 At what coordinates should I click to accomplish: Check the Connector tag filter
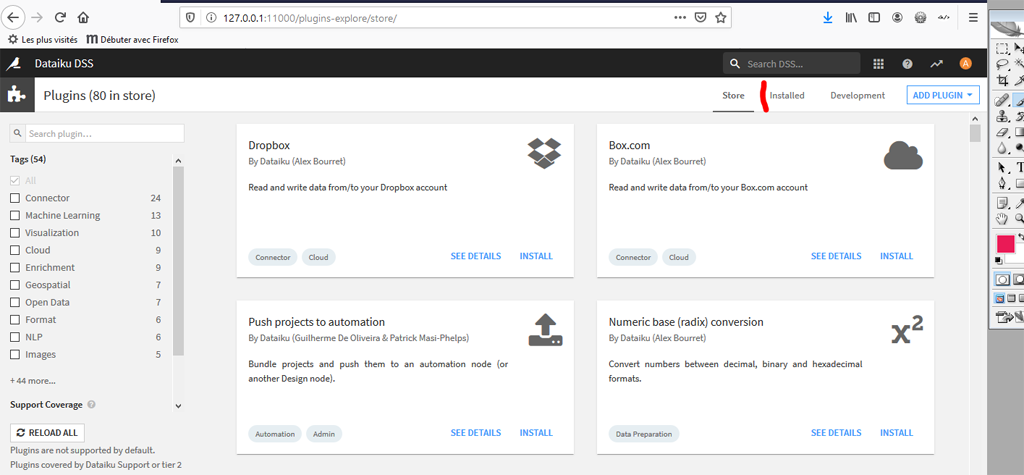pyautogui.click(x=15, y=198)
